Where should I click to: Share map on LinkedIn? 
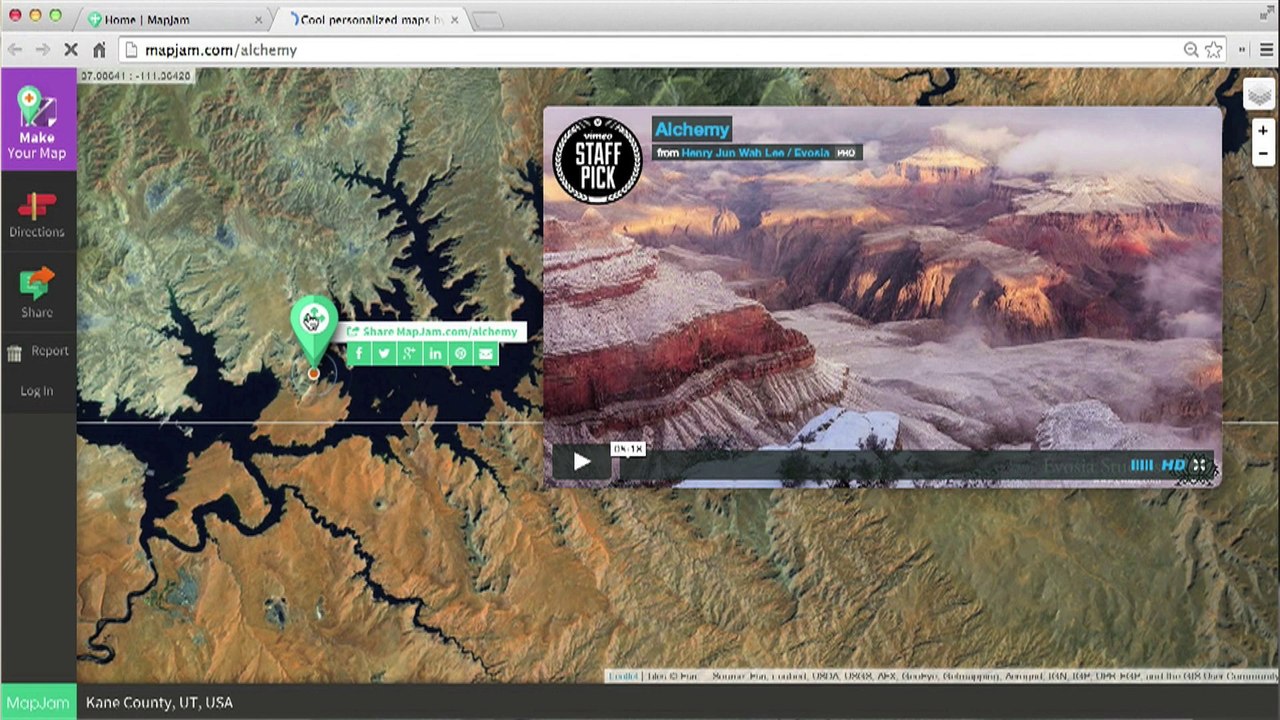click(435, 353)
